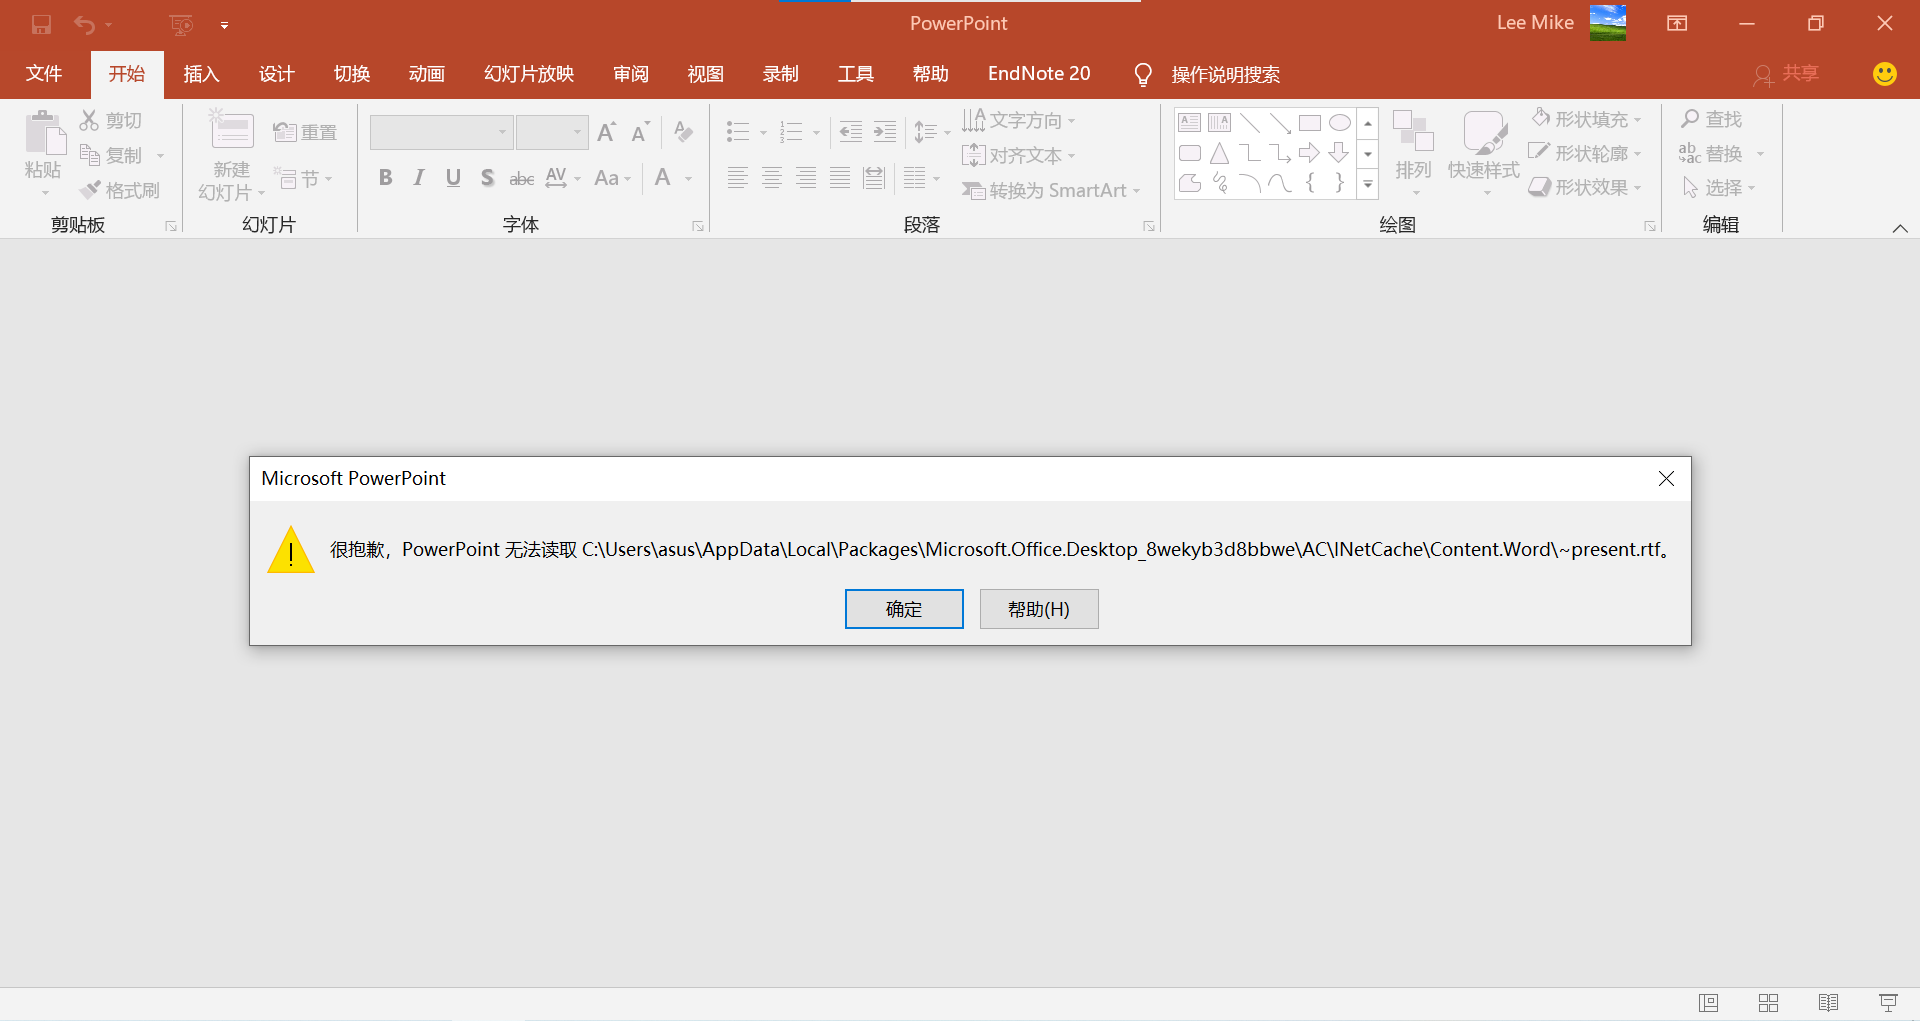Click 确定 in the error dialog

(x=904, y=609)
